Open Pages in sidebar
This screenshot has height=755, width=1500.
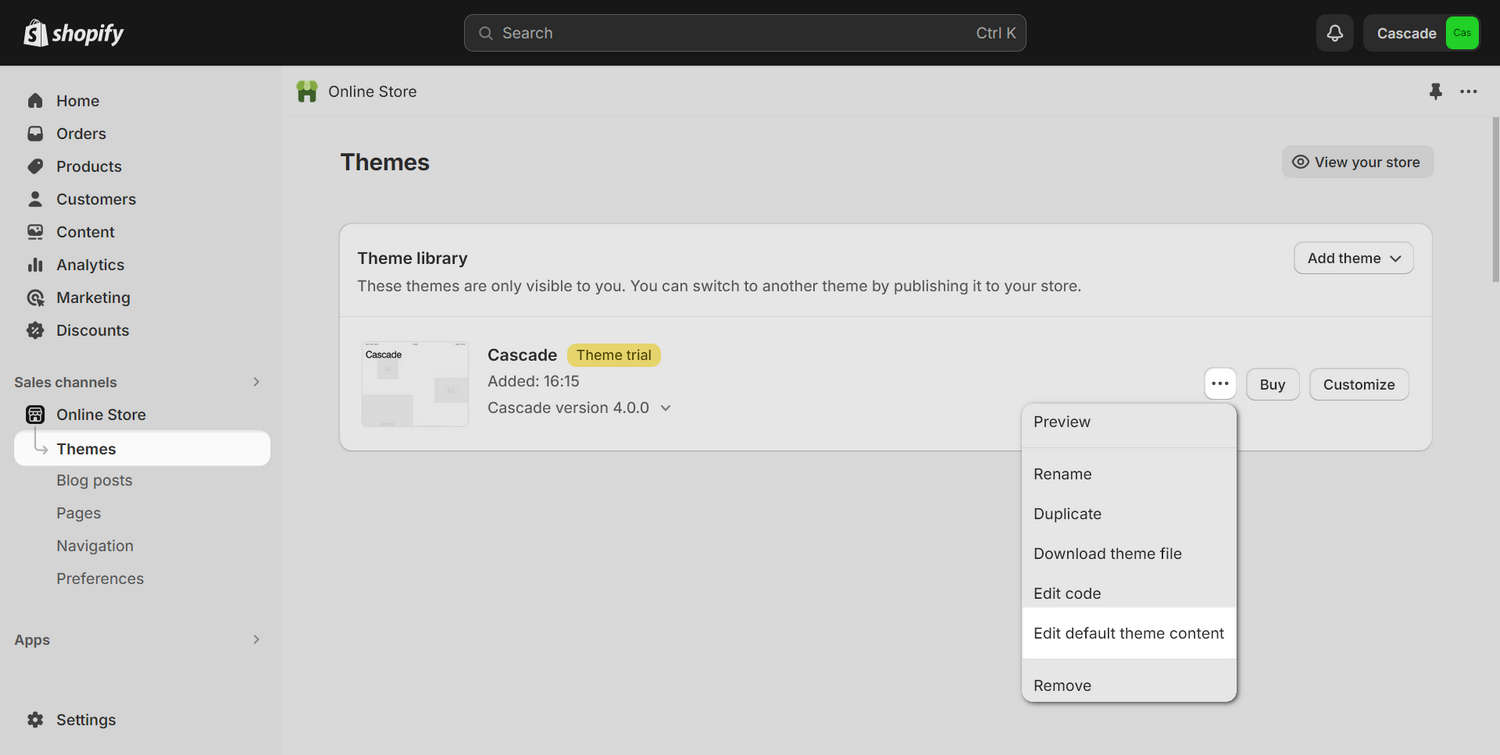[x=78, y=513]
